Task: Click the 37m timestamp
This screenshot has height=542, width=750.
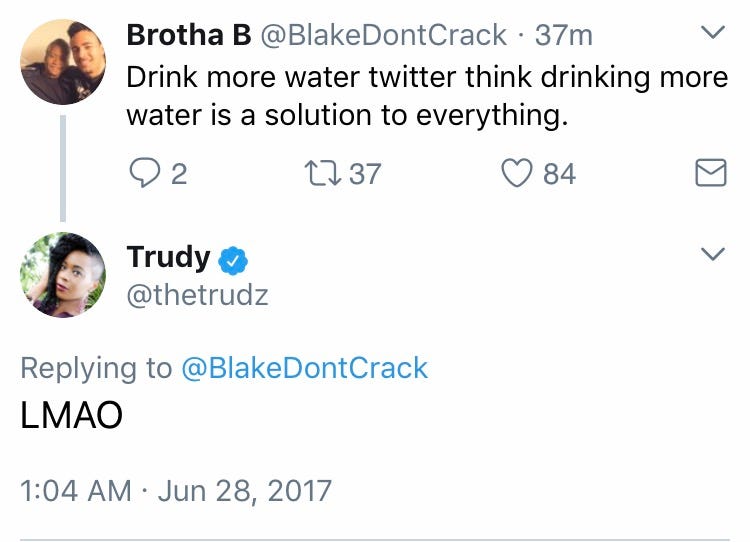Action: coord(564,35)
